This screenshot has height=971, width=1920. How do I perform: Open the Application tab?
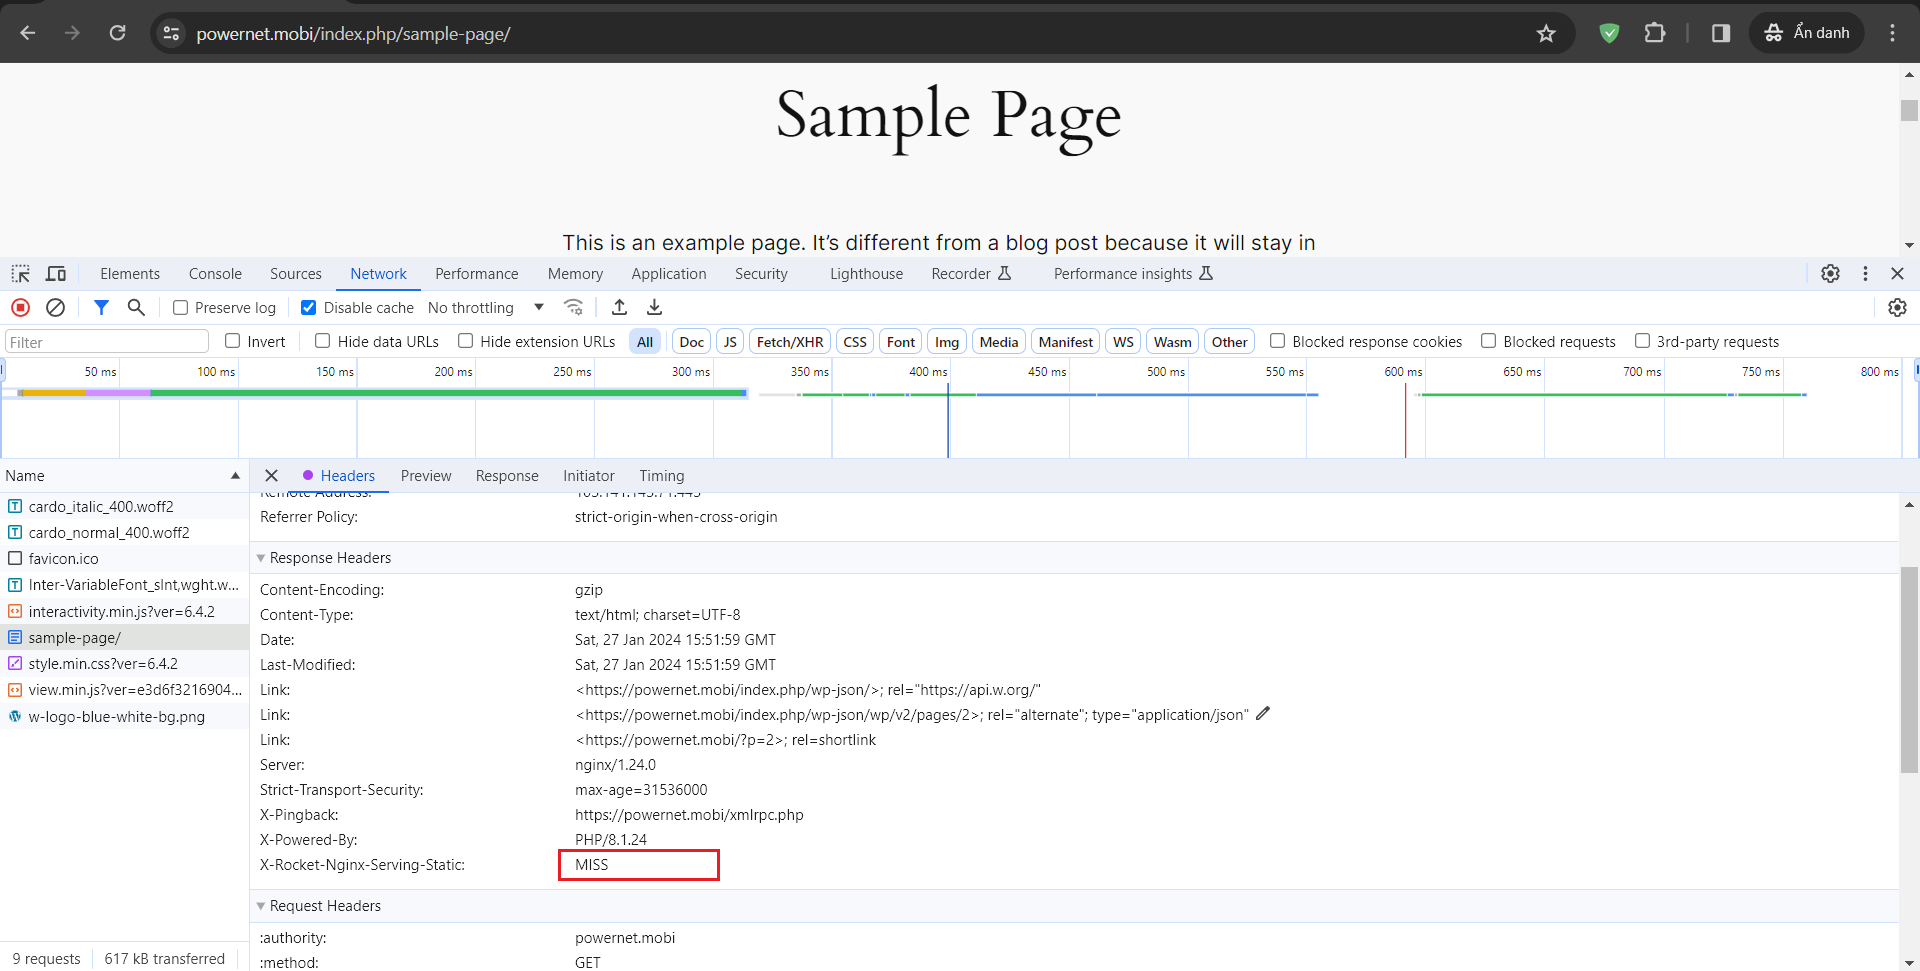[669, 274]
